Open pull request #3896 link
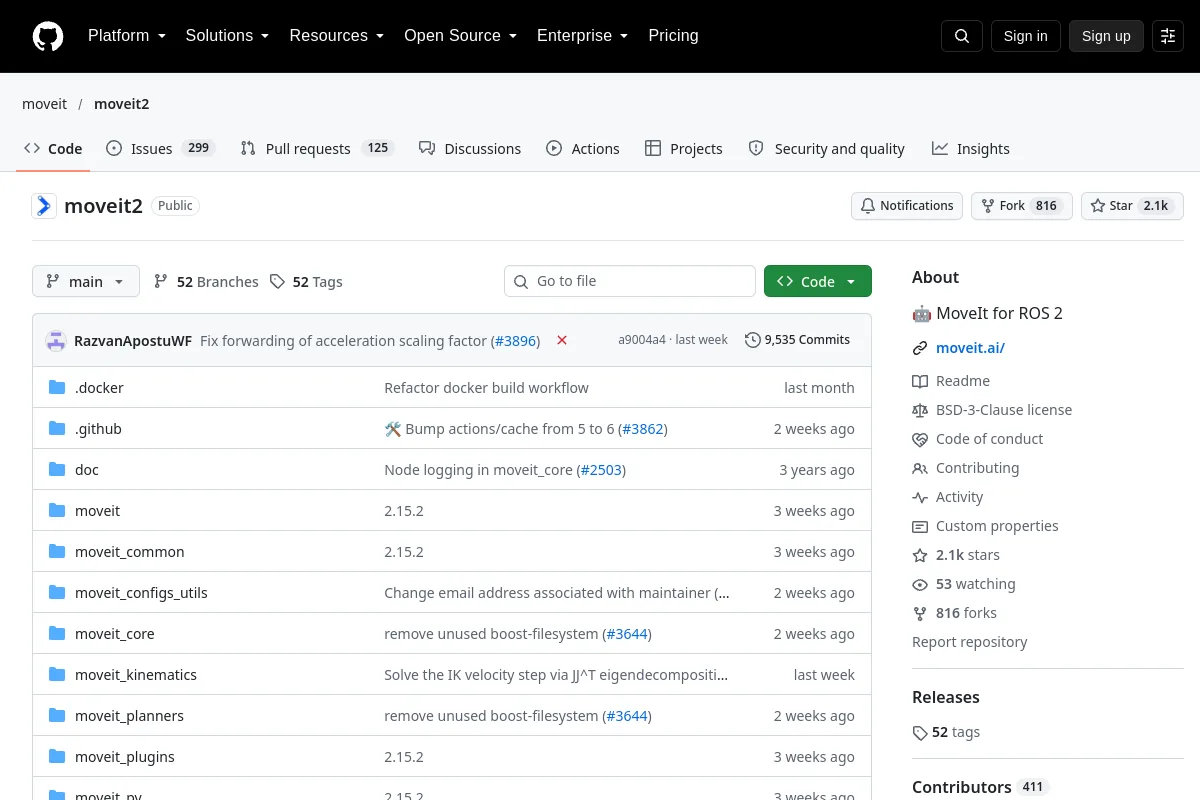 pyautogui.click(x=515, y=341)
